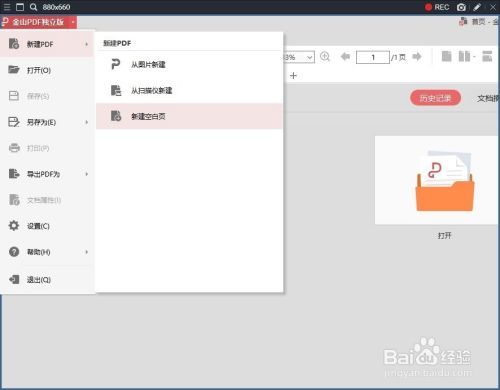Select the two-page view icon
500x390 pixels.
point(464,56)
